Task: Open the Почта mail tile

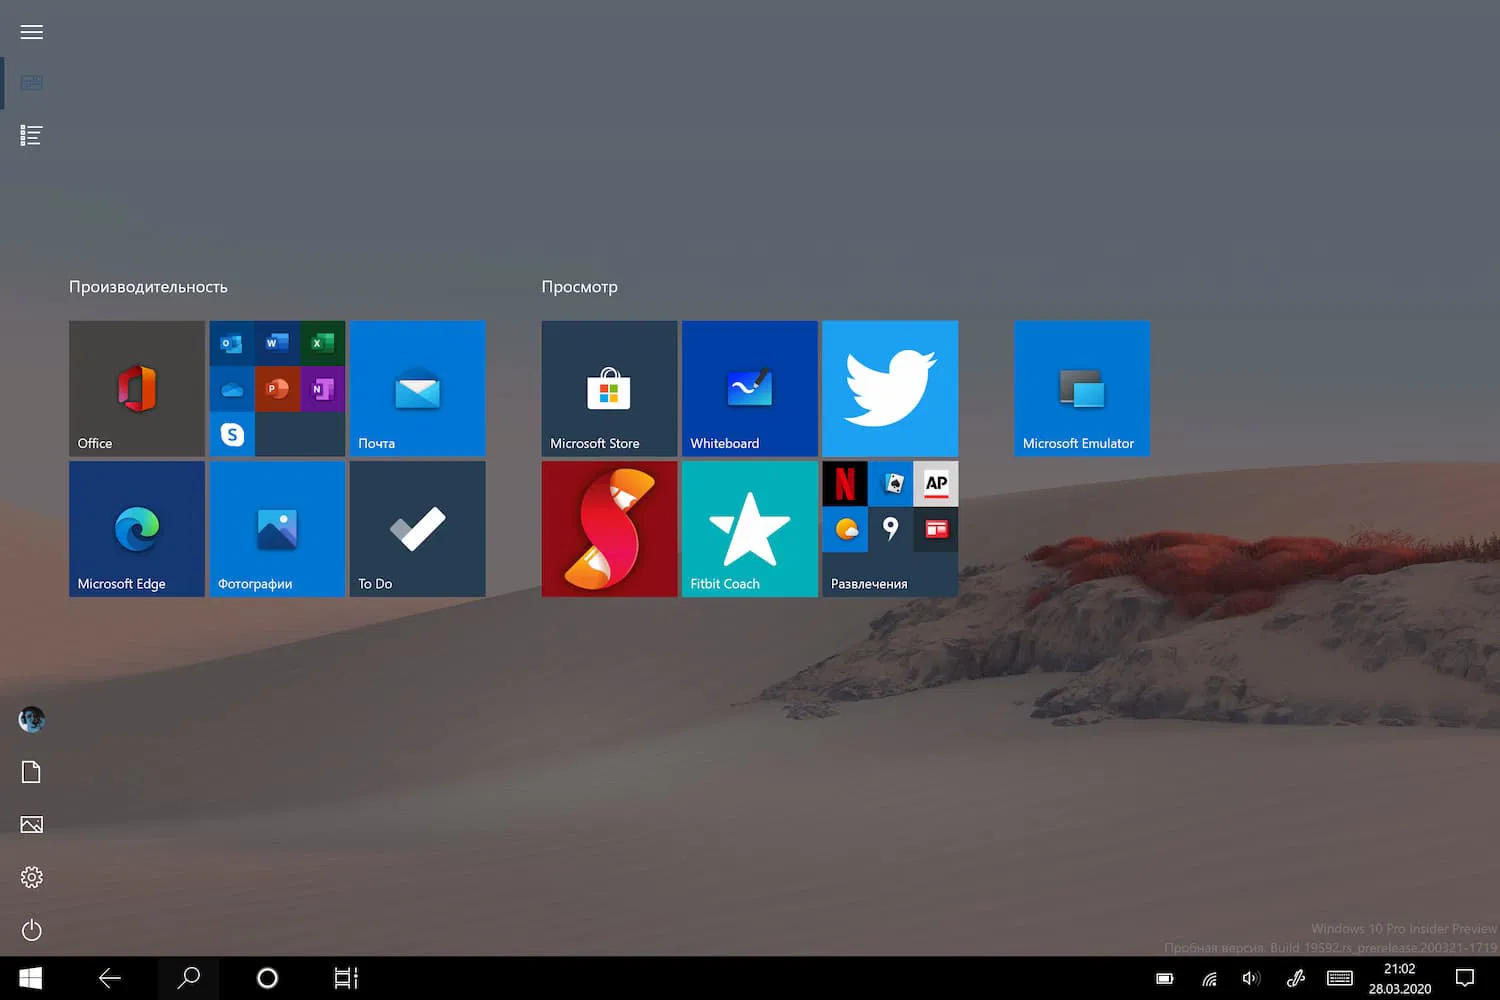Action: [417, 388]
